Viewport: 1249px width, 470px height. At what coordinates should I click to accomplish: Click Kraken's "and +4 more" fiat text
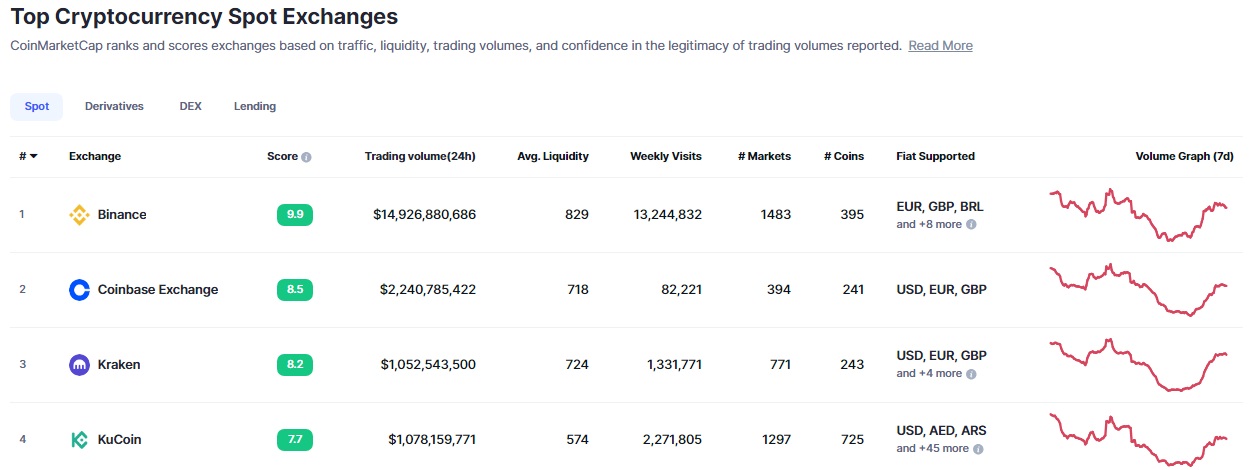tap(929, 374)
